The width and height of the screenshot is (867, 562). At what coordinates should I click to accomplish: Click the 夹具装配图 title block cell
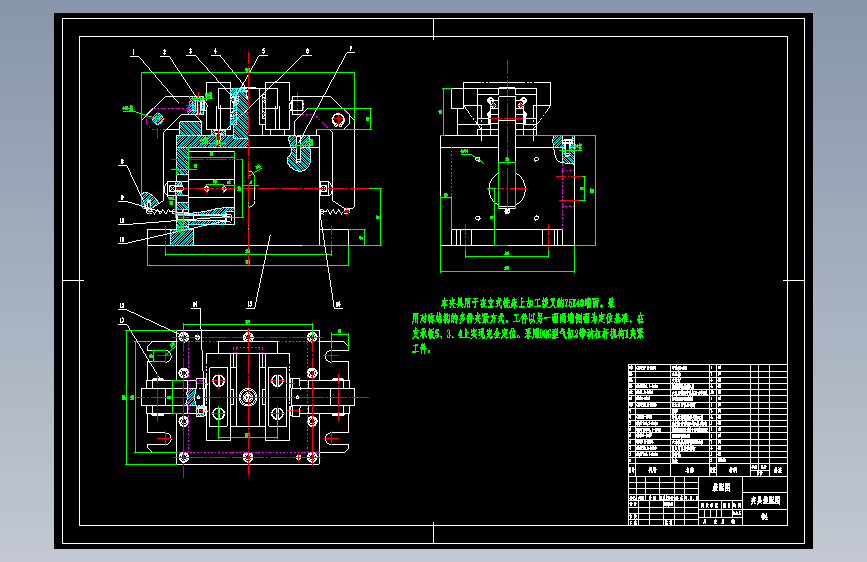765,501
